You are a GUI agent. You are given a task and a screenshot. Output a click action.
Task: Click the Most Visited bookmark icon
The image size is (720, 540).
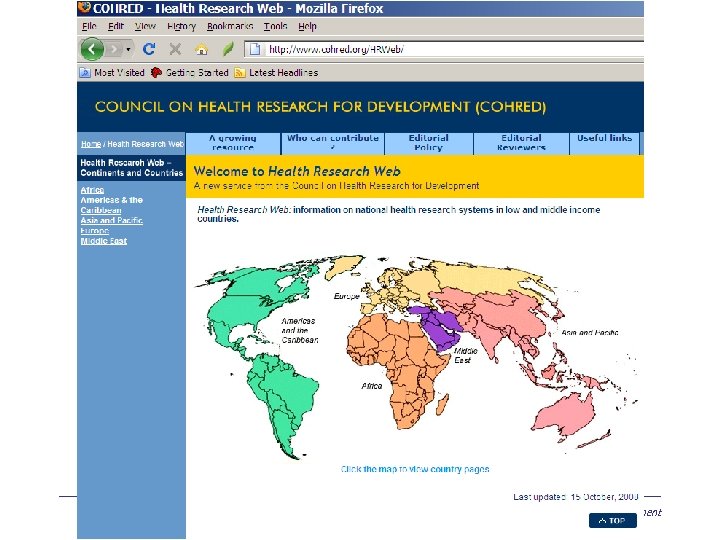click(85, 73)
